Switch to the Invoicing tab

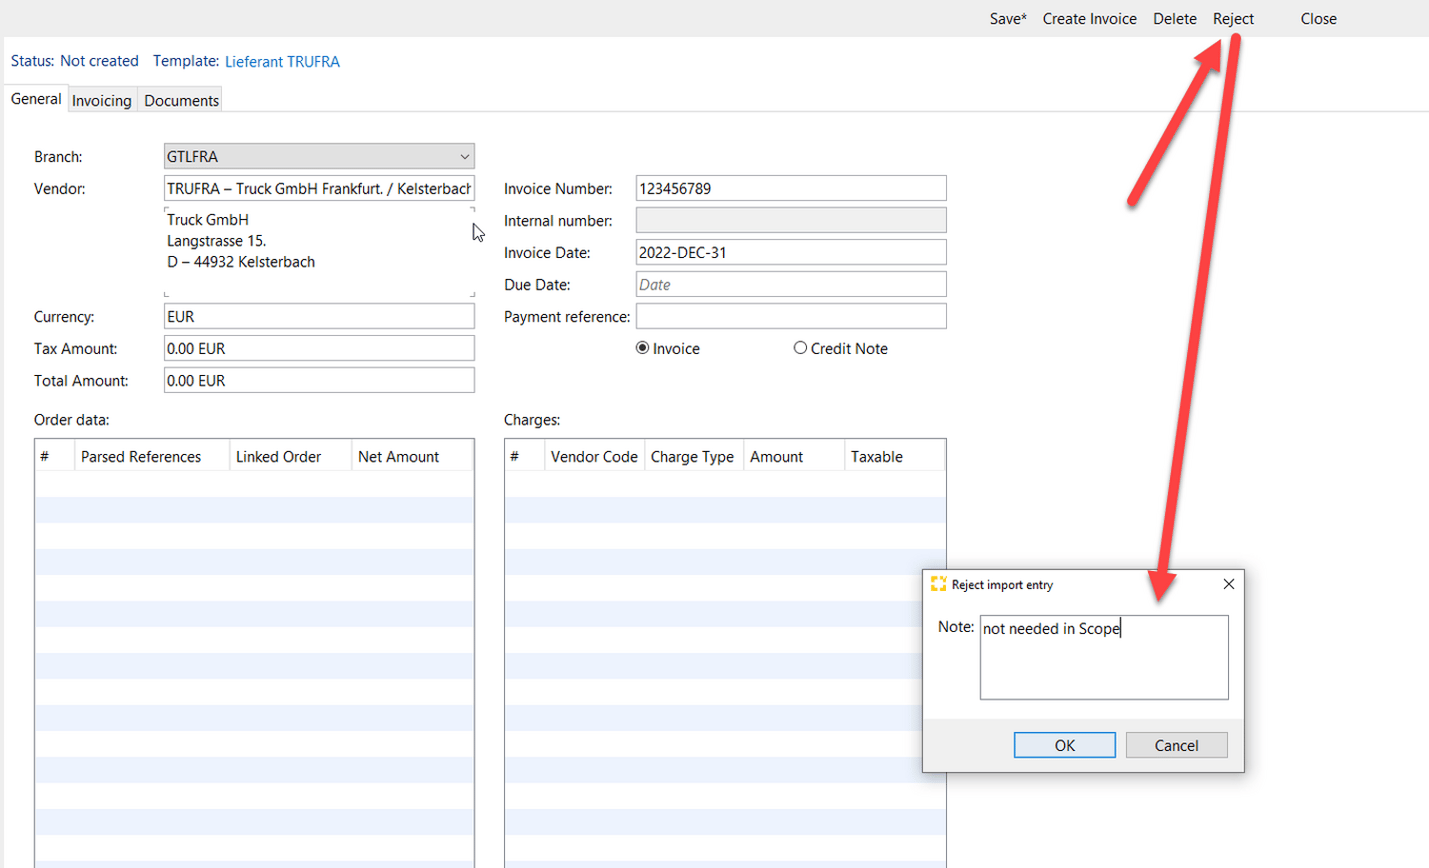click(x=102, y=100)
